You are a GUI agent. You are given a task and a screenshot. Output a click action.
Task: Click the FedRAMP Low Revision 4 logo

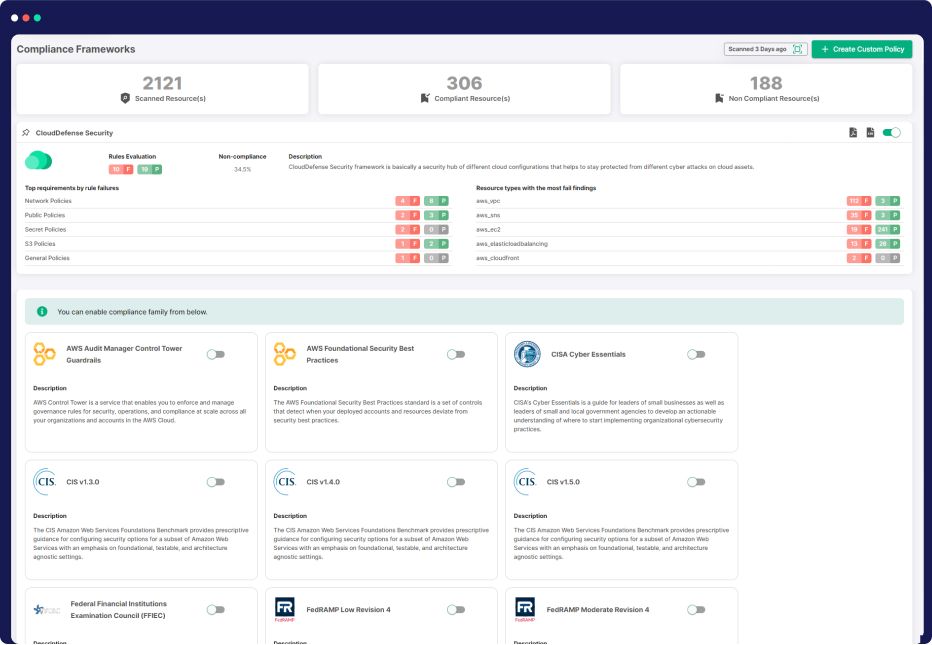click(x=285, y=609)
